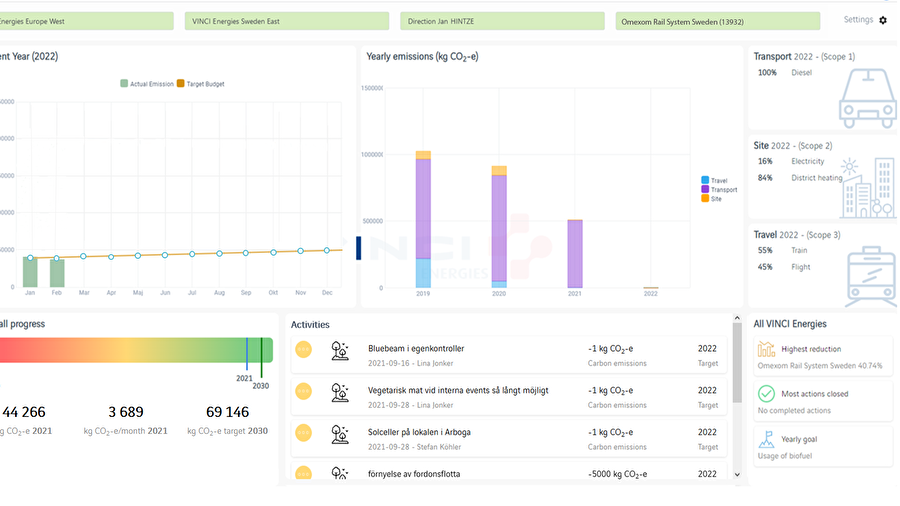Click the overall progress gradient bar
Viewport: 900px width, 506px height.
pos(136,350)
